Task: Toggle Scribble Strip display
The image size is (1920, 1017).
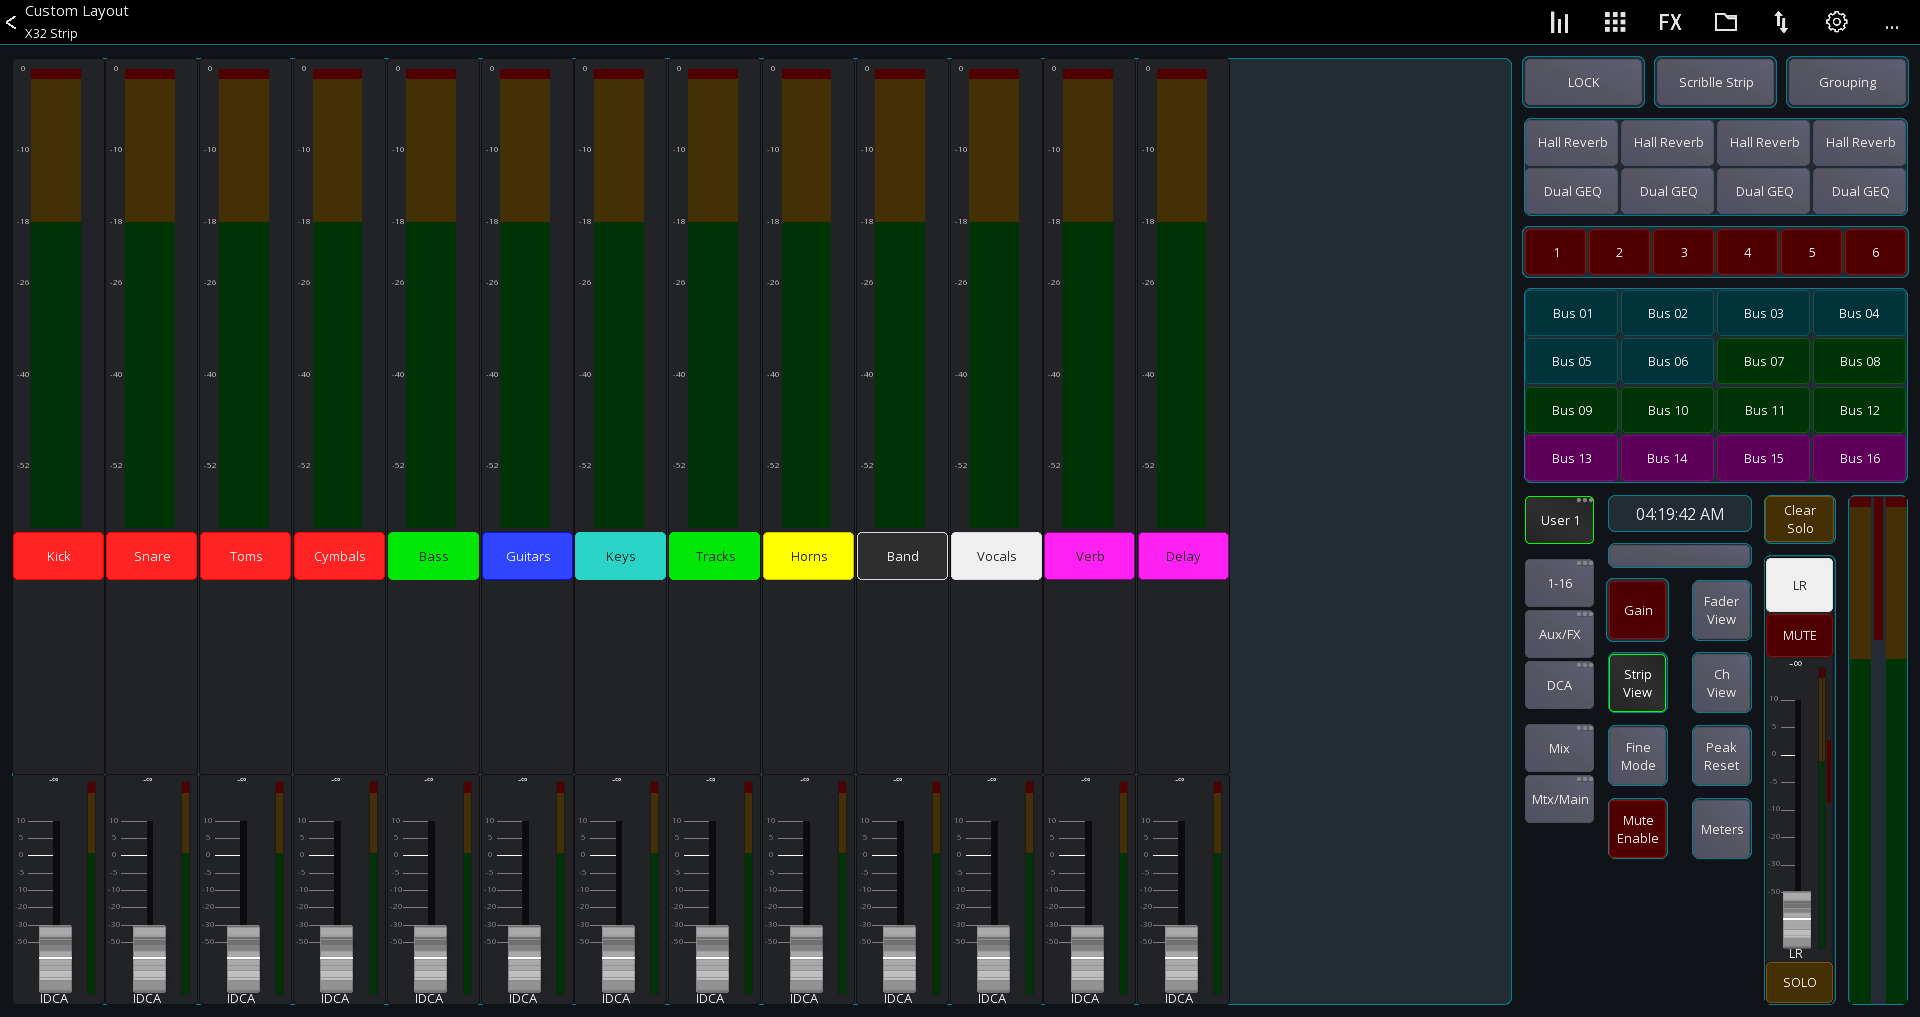Action: coord(1716,82)
